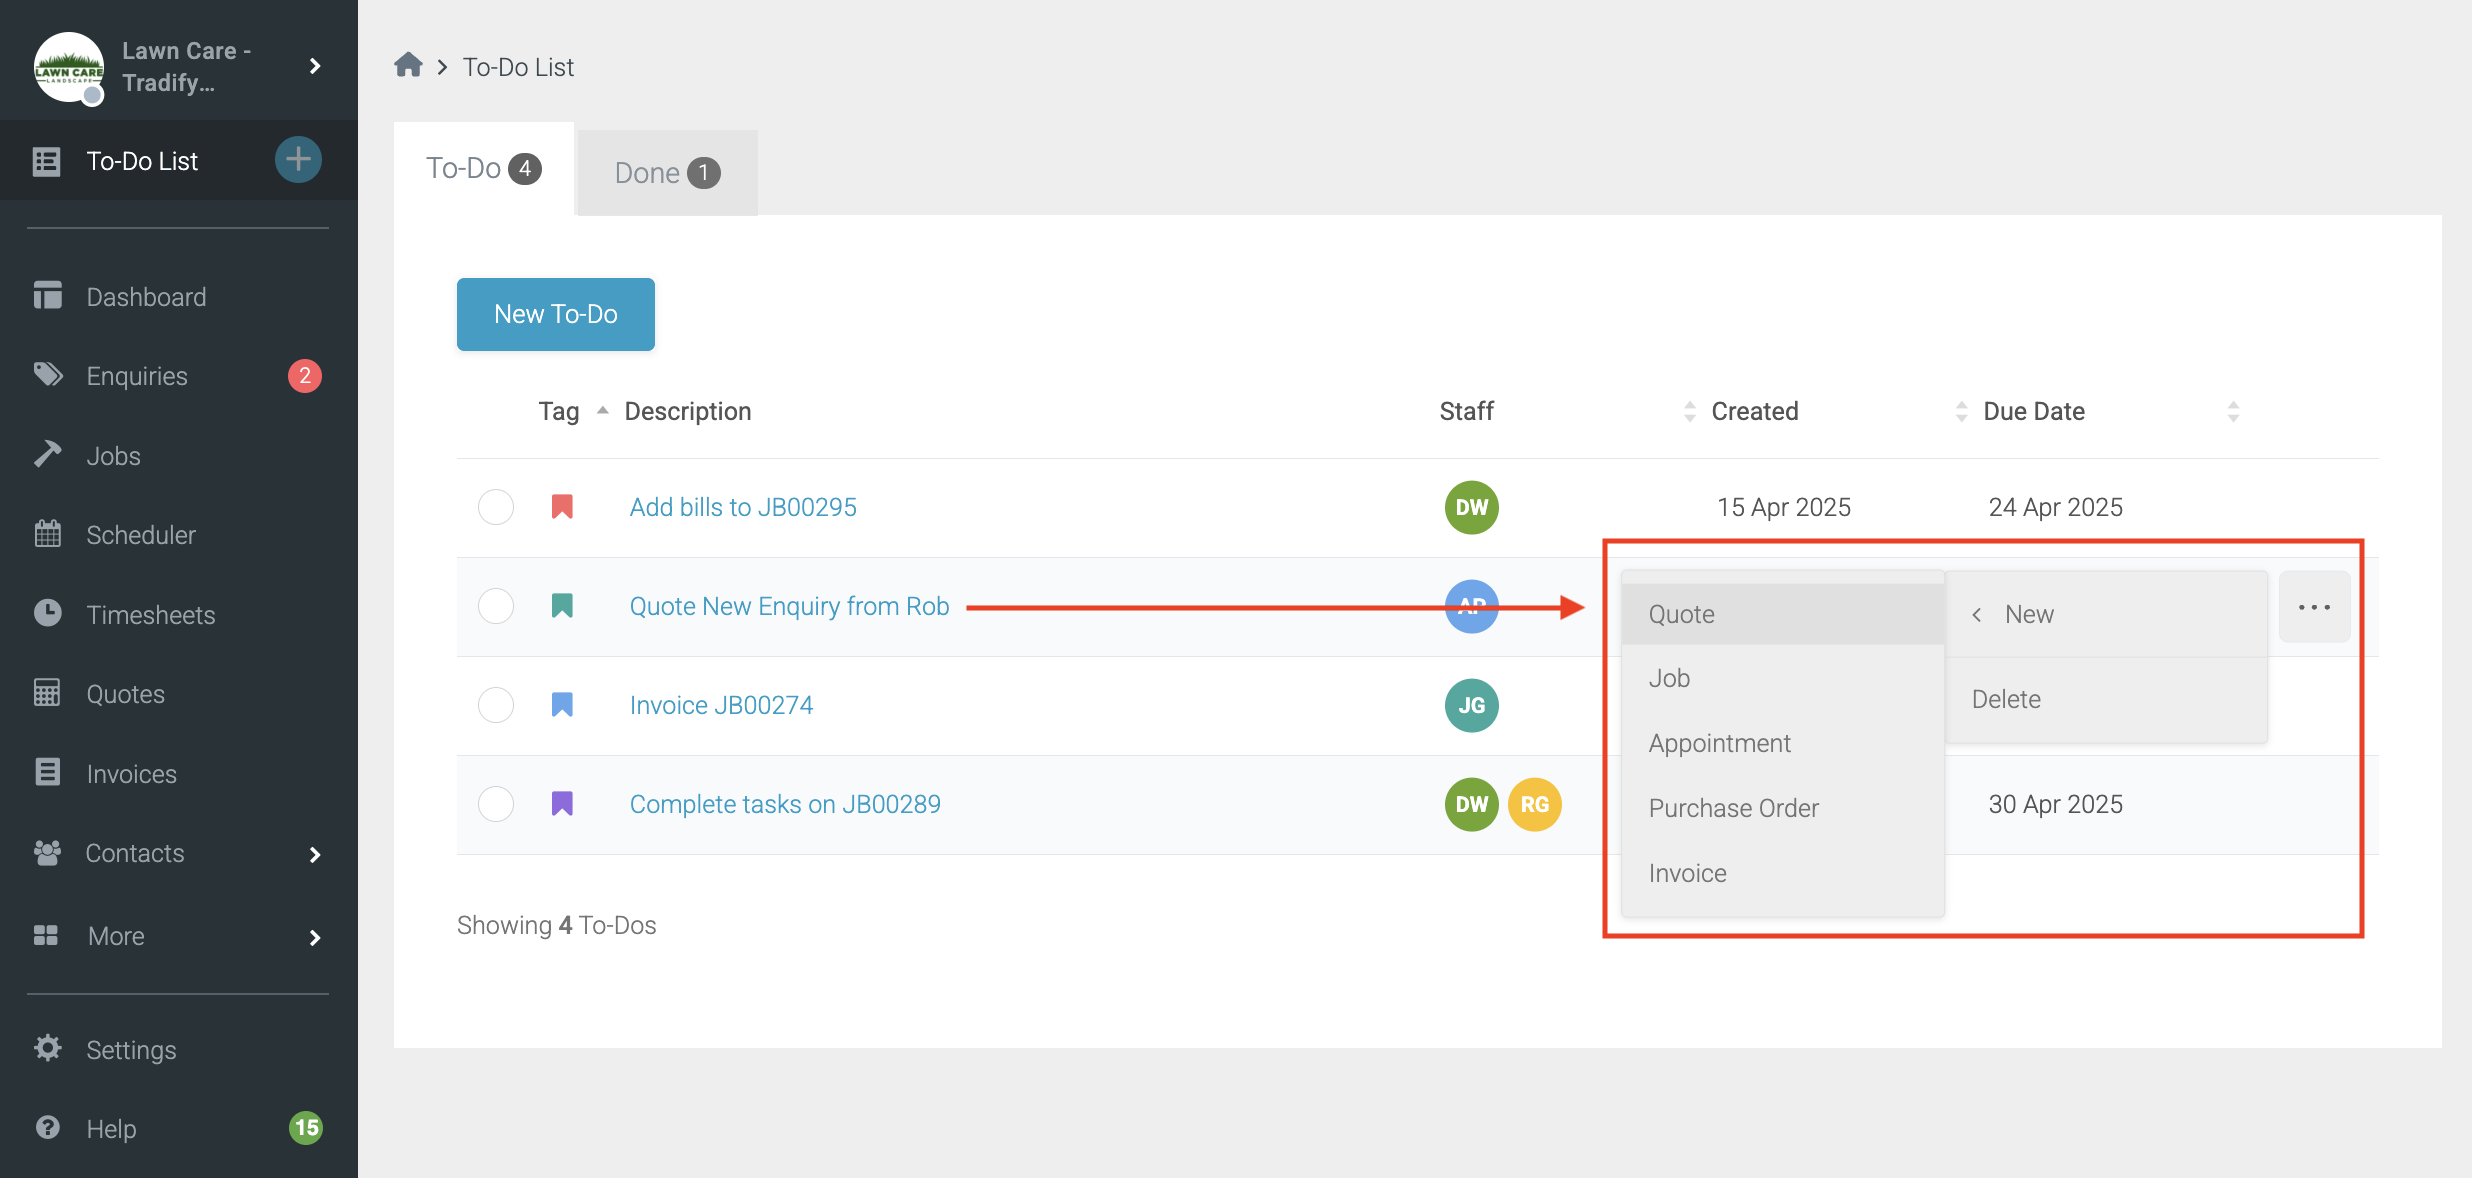Open the 'Quote New Enquiry from Rob' to-do

pos(789,606)
